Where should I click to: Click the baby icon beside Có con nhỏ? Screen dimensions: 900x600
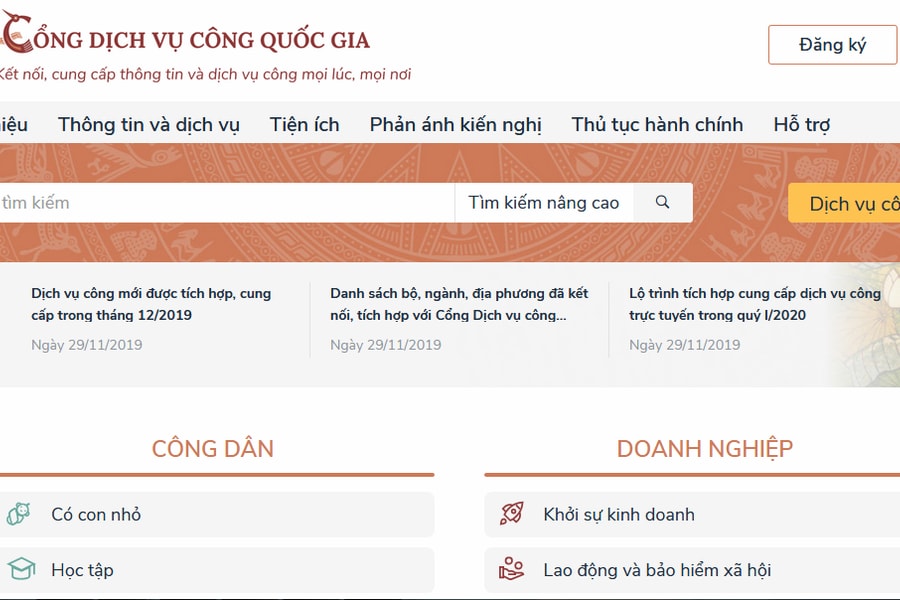pos(18,514)
